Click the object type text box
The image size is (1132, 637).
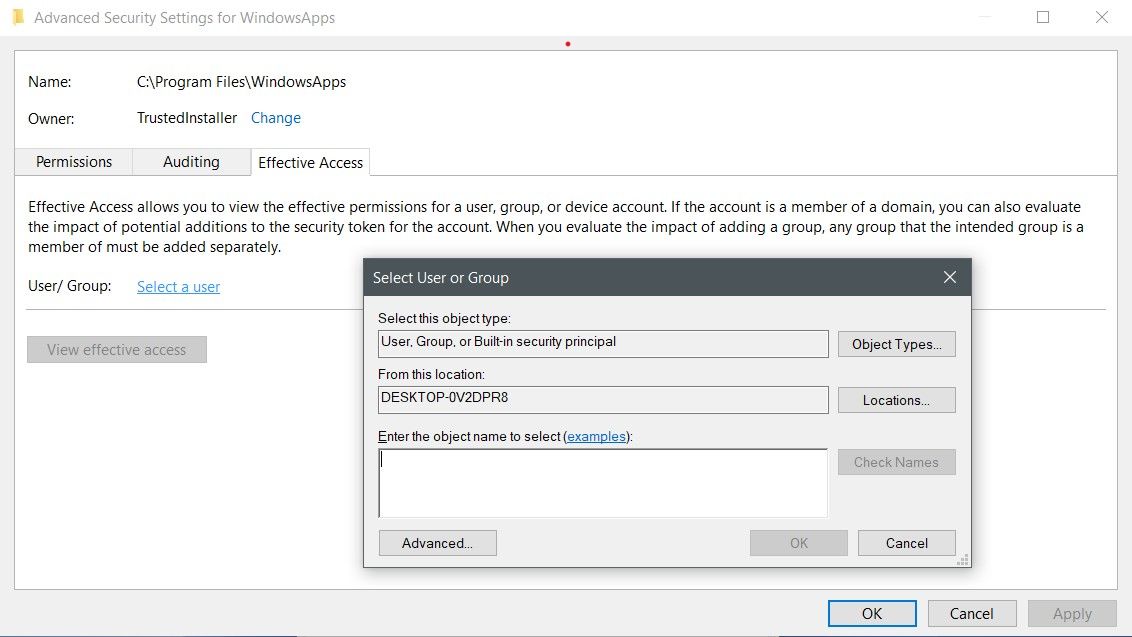click(600, 343)
